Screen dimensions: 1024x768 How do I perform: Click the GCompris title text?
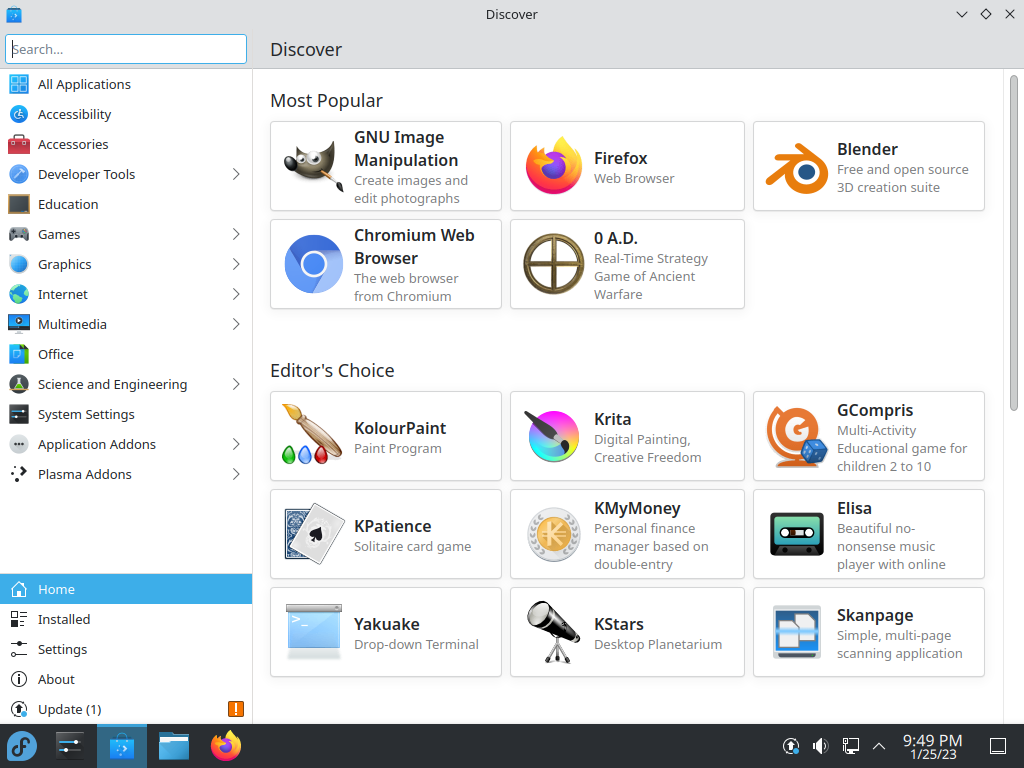click(x=875, y=410)
